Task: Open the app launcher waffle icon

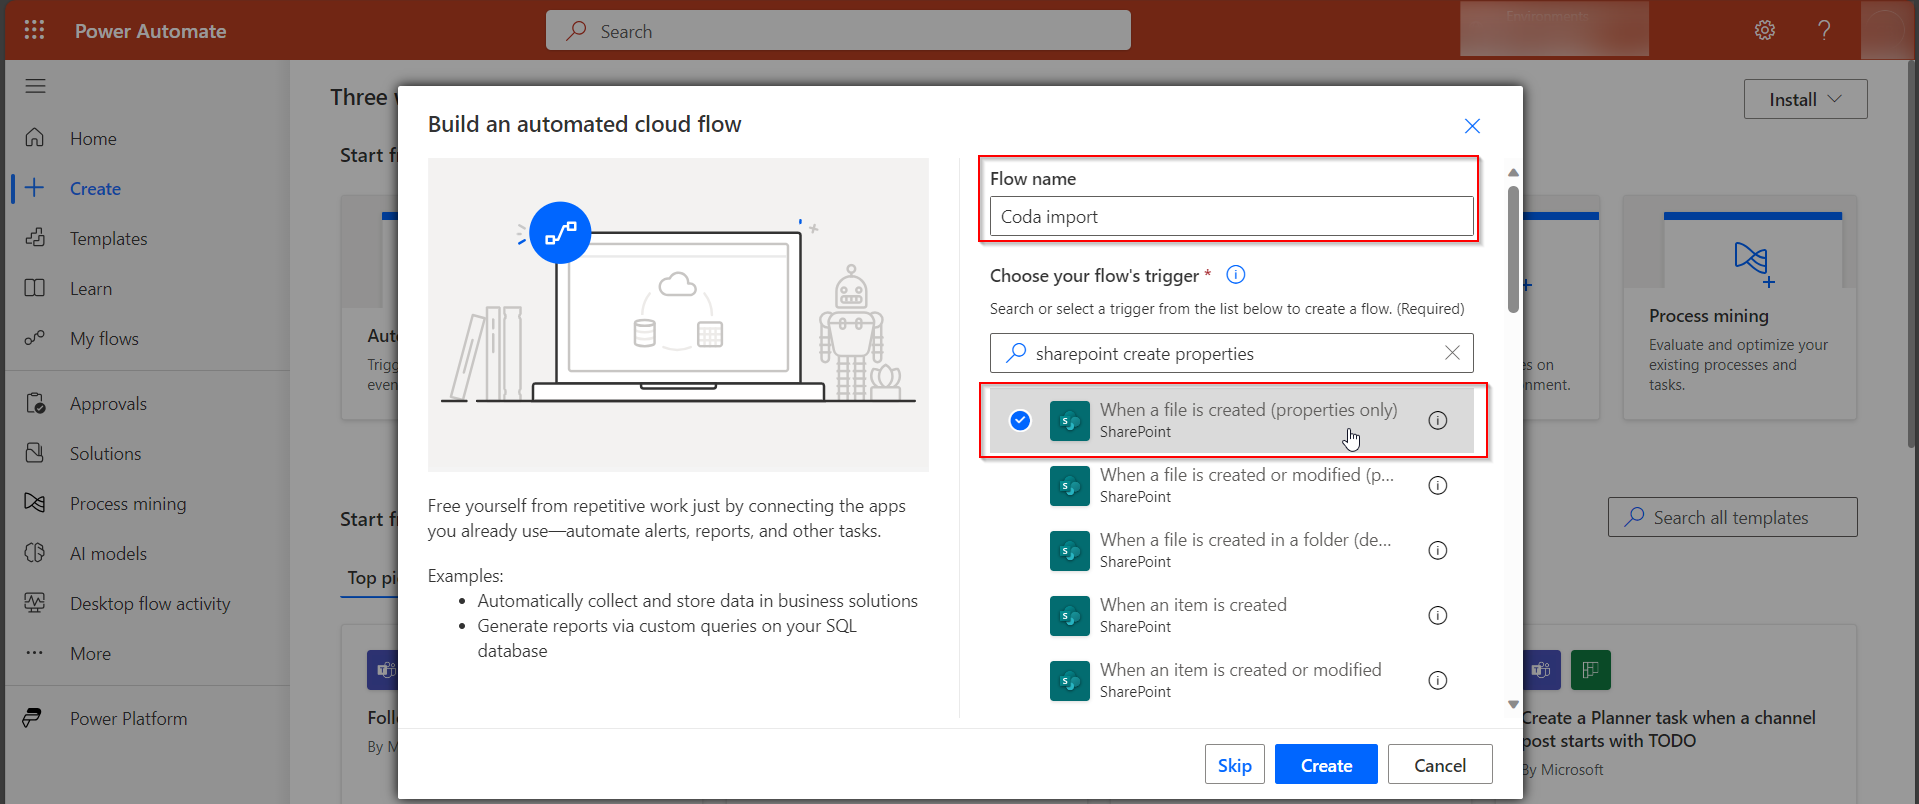Action: click(x=34, y=30)
